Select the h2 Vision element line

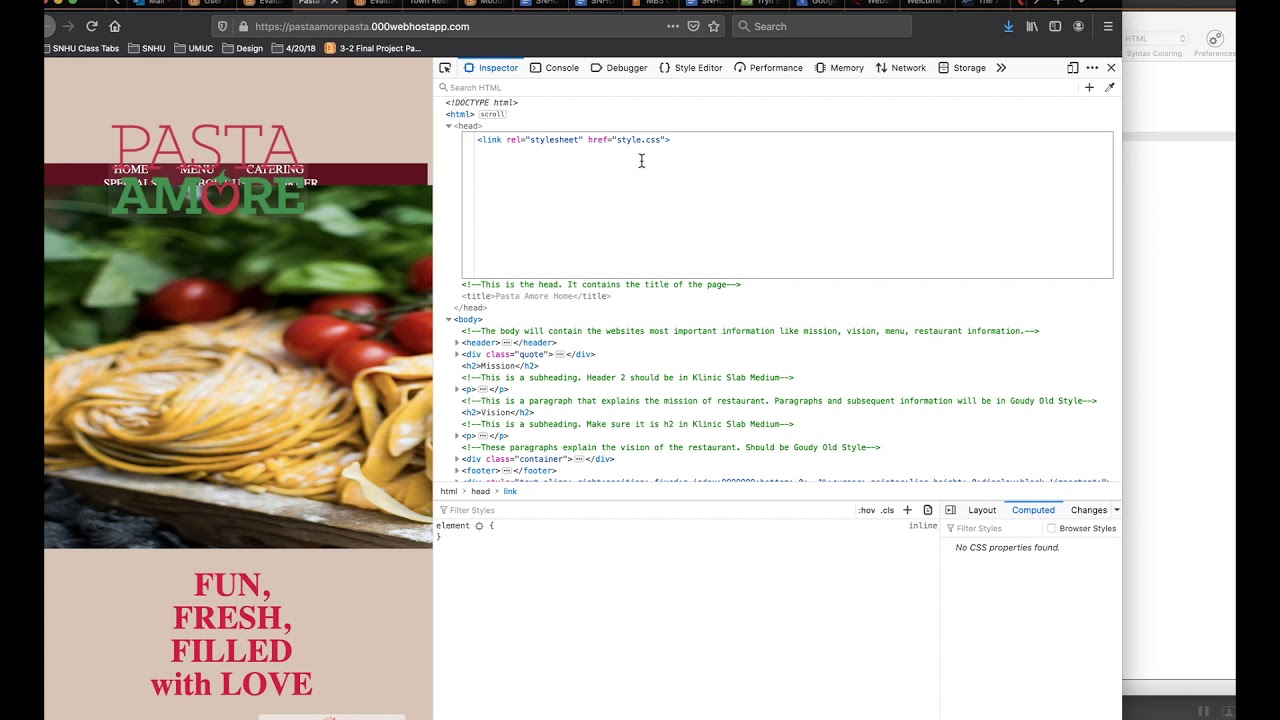[x=498, y=413]
